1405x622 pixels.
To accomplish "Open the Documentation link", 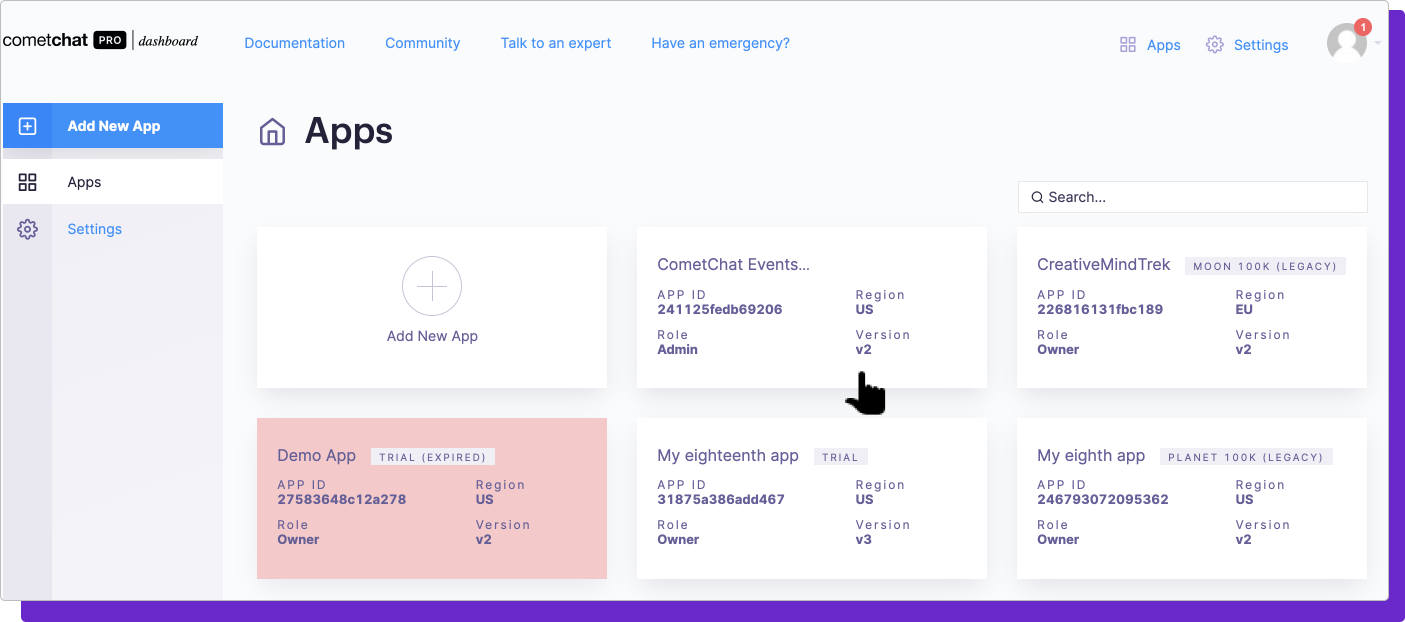I will [295, 43].
